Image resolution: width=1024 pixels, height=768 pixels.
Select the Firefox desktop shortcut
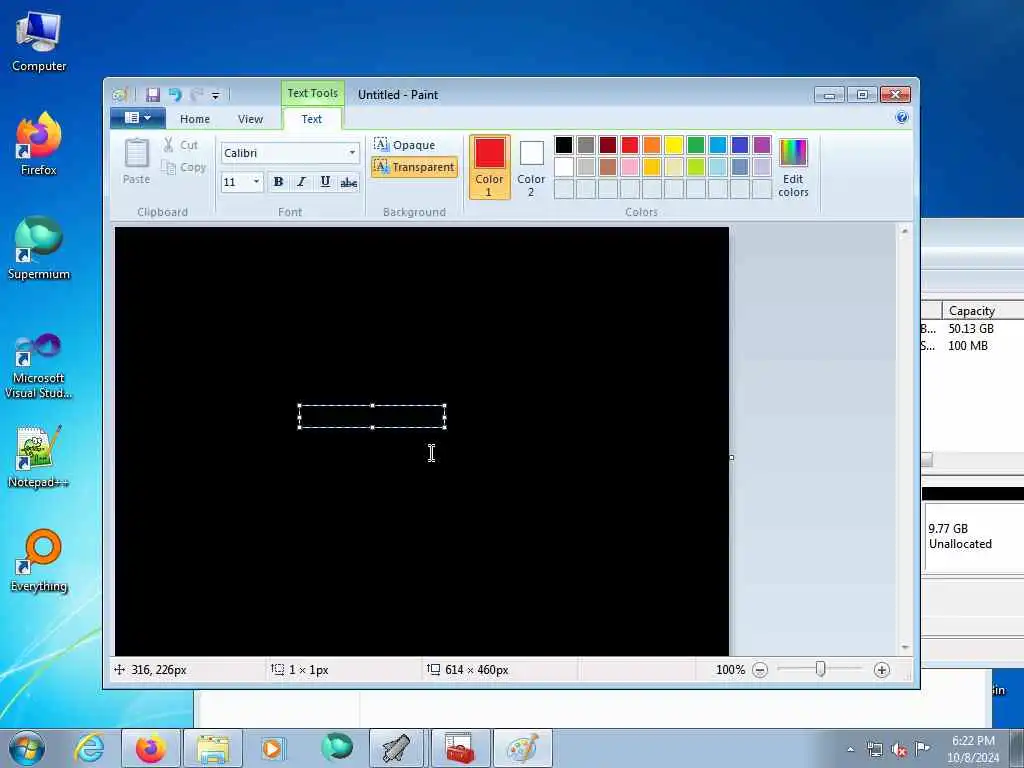pos(39,144)
